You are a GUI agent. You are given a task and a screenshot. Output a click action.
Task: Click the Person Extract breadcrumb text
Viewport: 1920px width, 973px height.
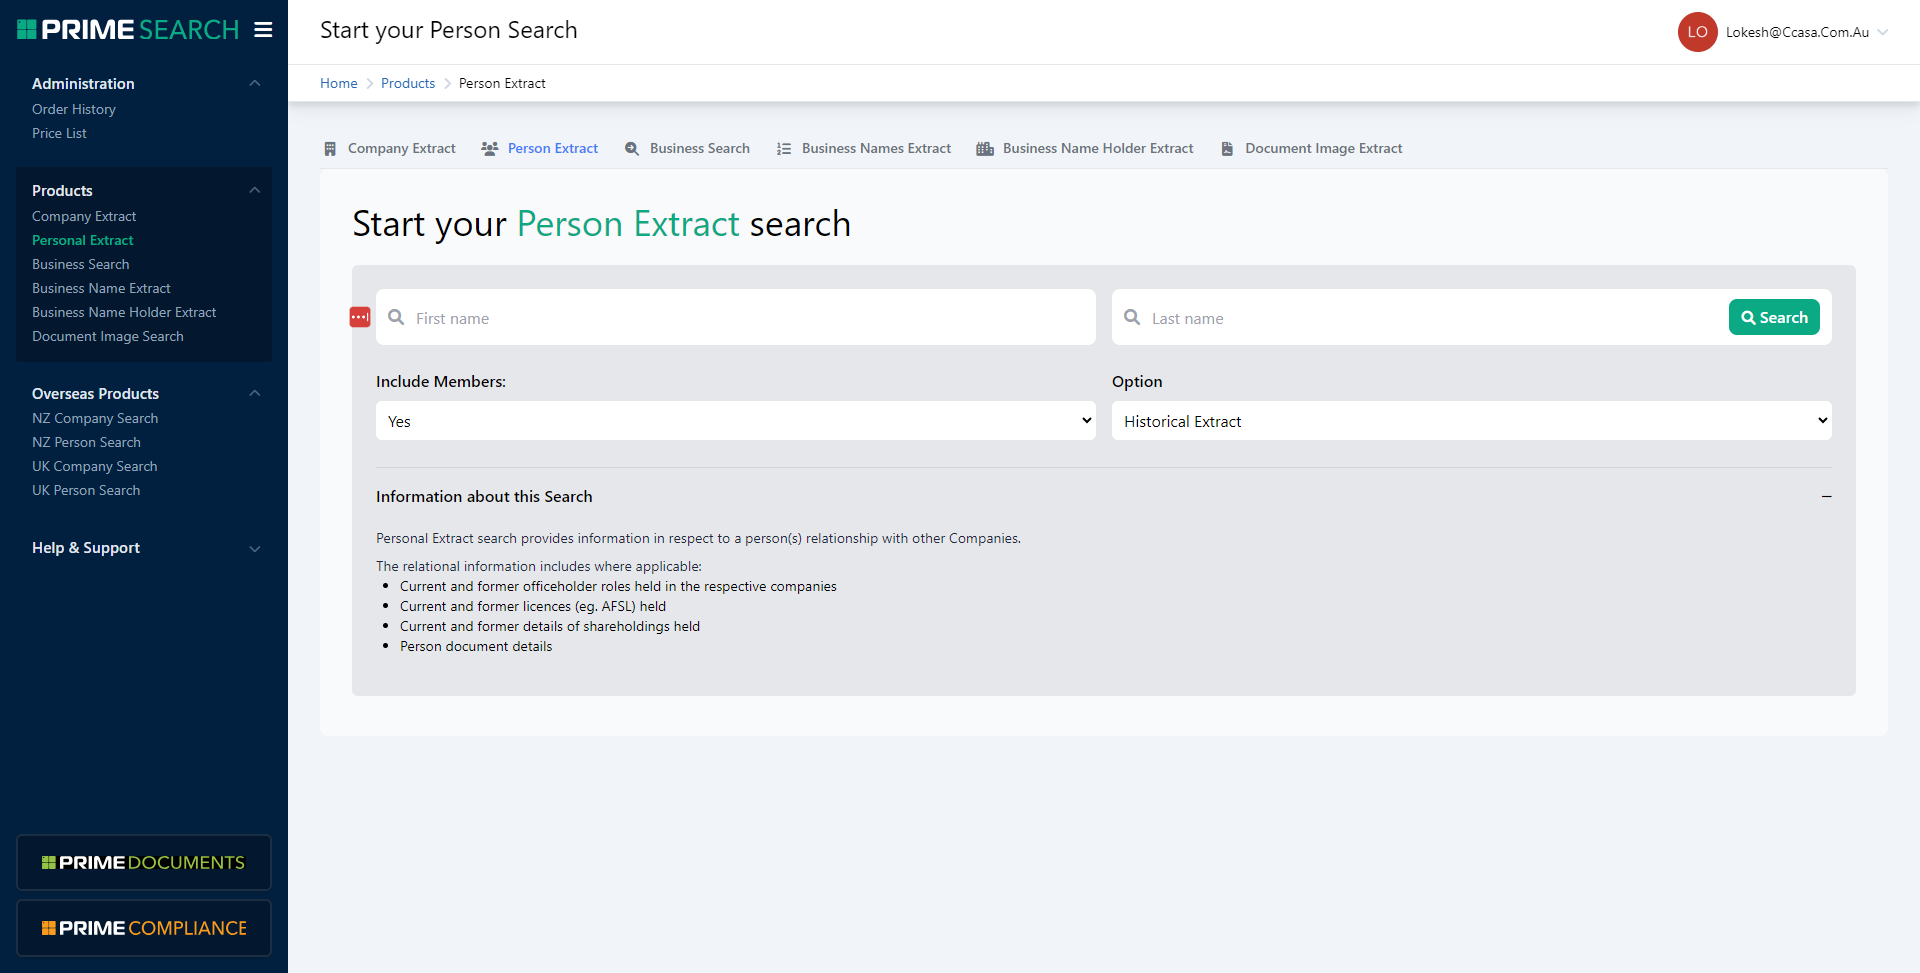(502, 83)
